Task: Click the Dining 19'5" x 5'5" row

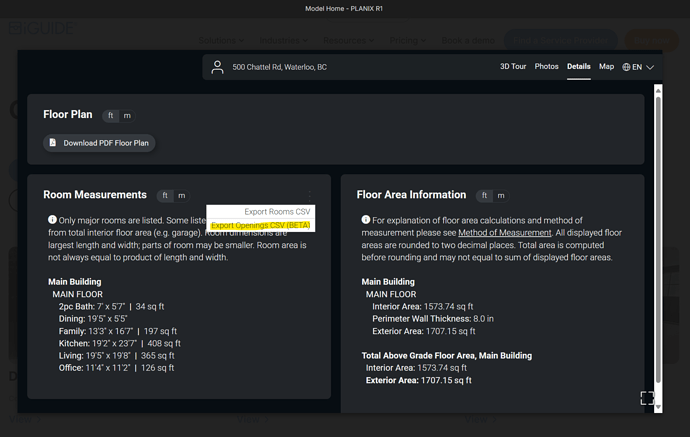Action: [93, 319]
